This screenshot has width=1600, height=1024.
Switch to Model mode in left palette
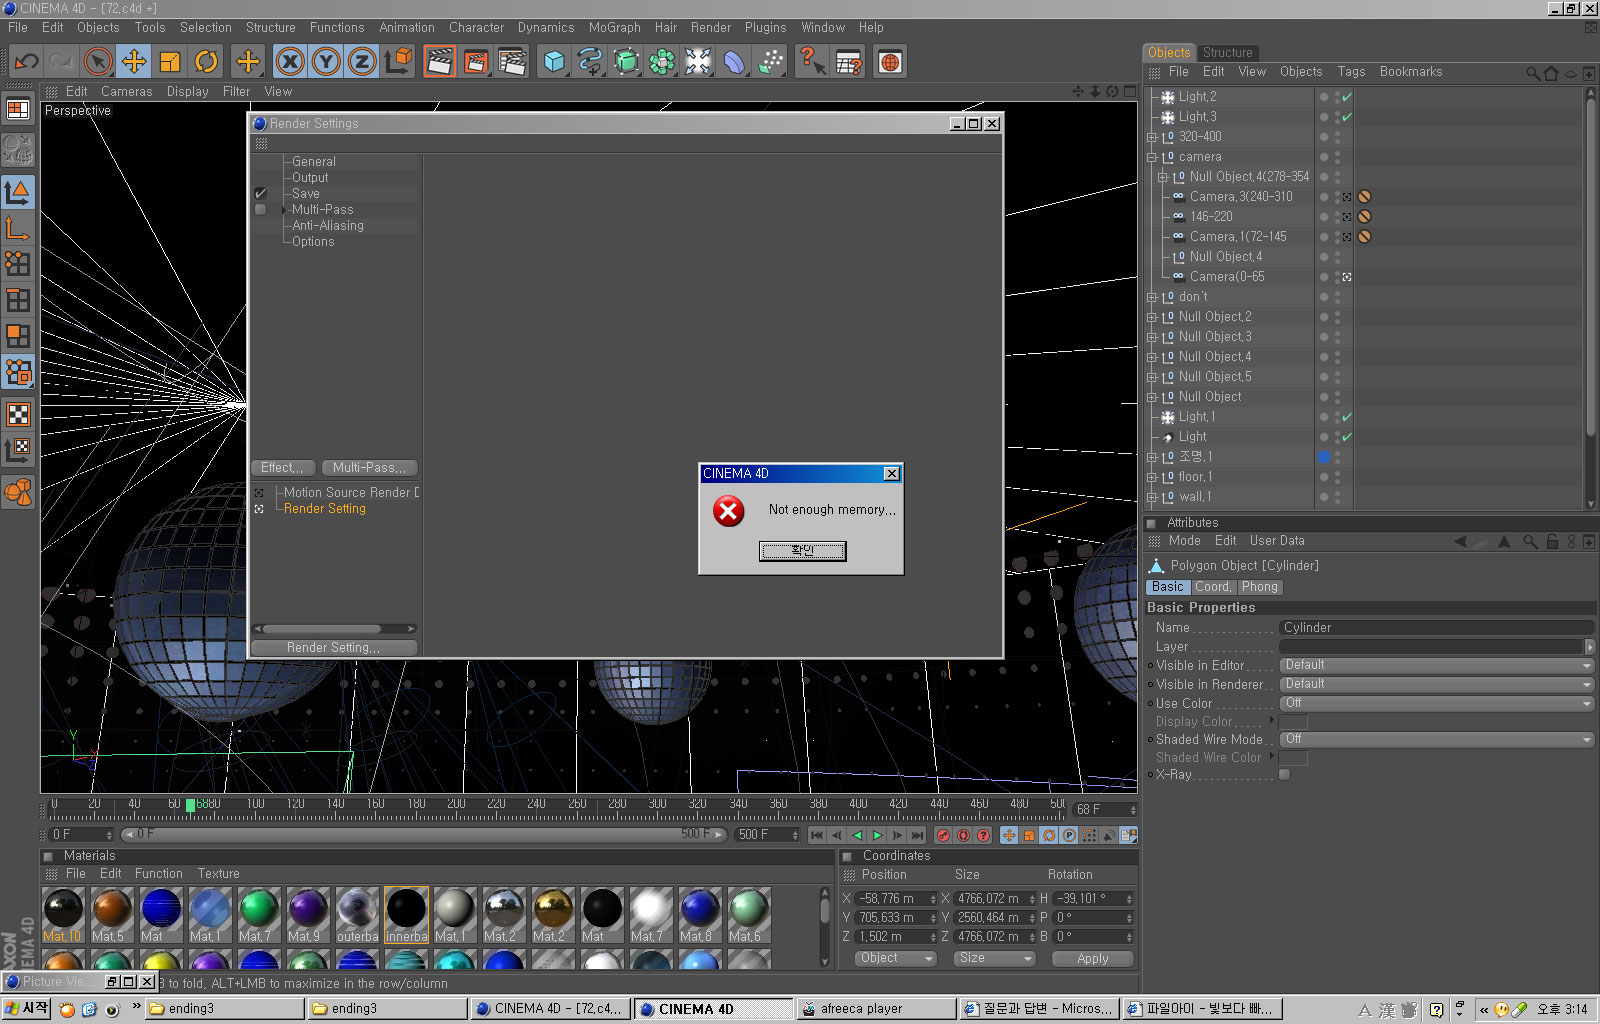click(18, 191)
